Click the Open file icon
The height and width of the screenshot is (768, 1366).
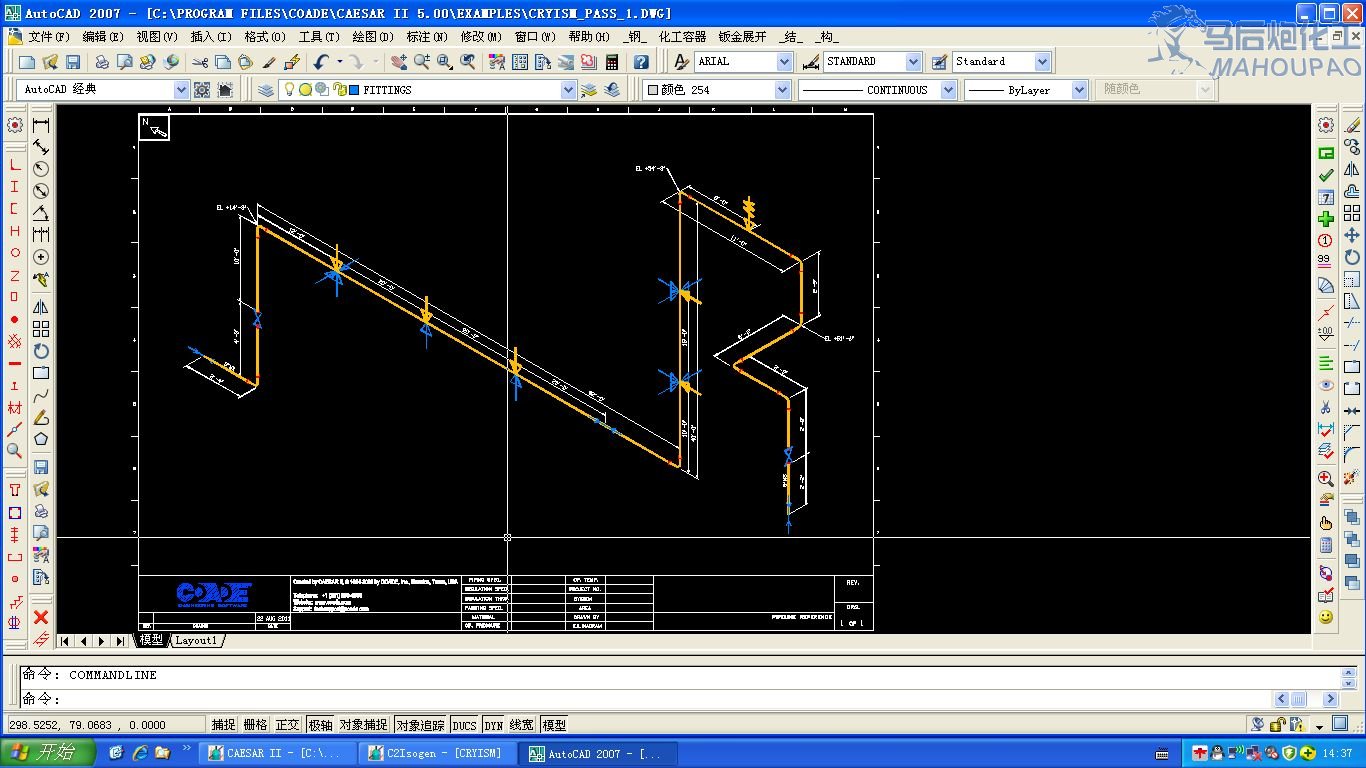pyautogui.click(x=51, y=62)
